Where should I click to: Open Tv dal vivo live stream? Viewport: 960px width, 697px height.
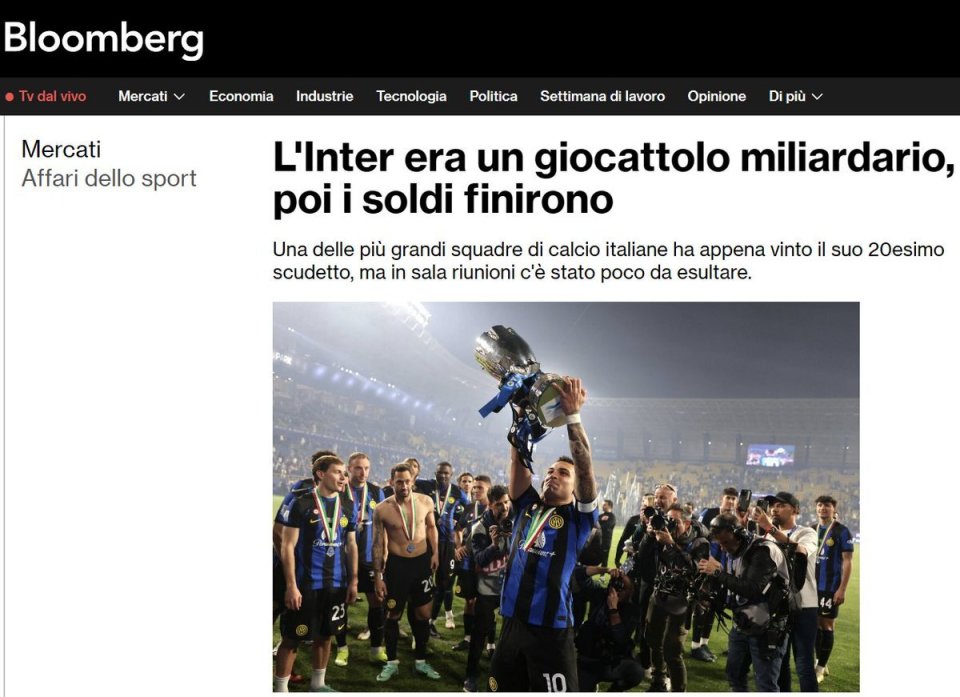[53, 96]
